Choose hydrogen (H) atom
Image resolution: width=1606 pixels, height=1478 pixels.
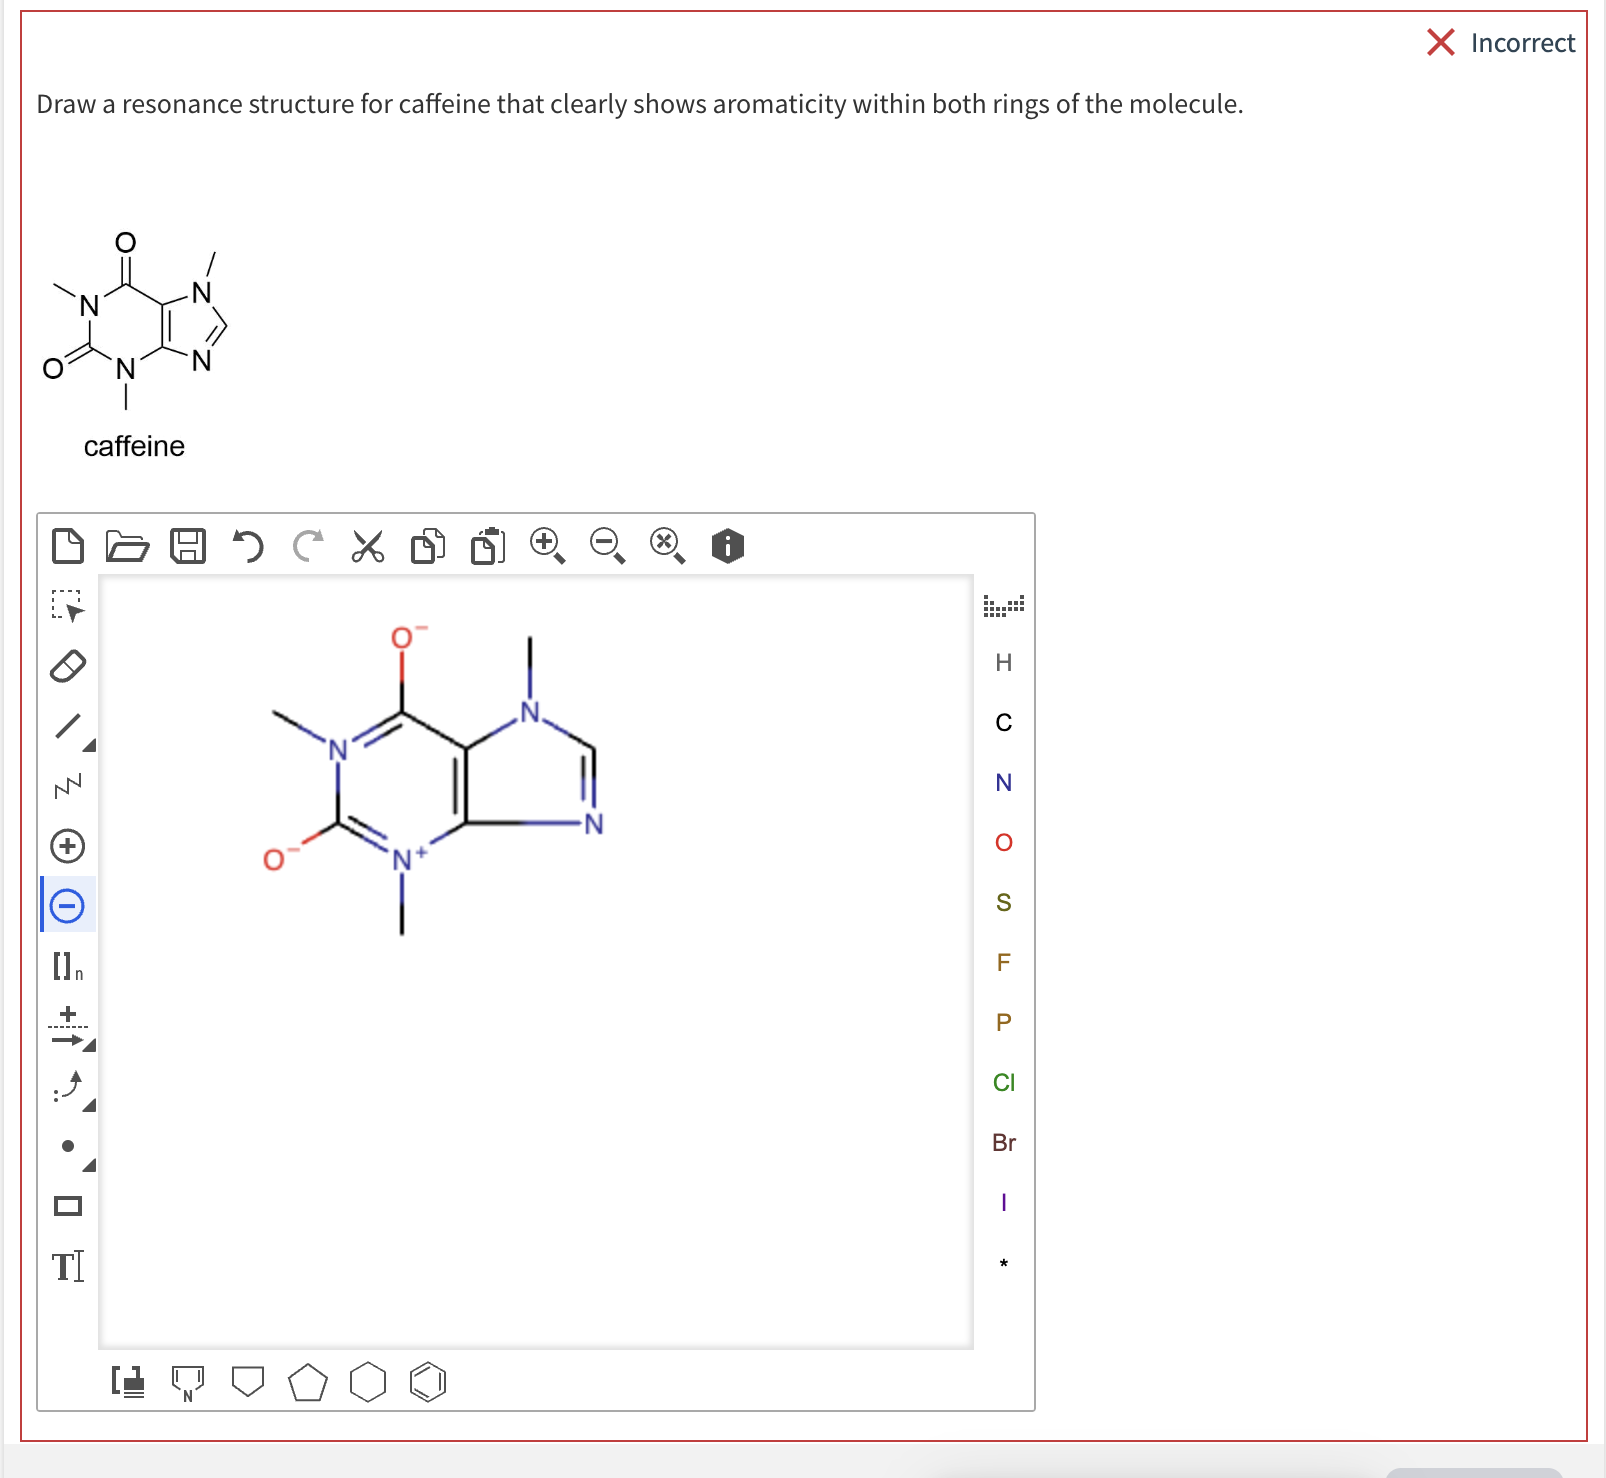(x=1004, y=663)
